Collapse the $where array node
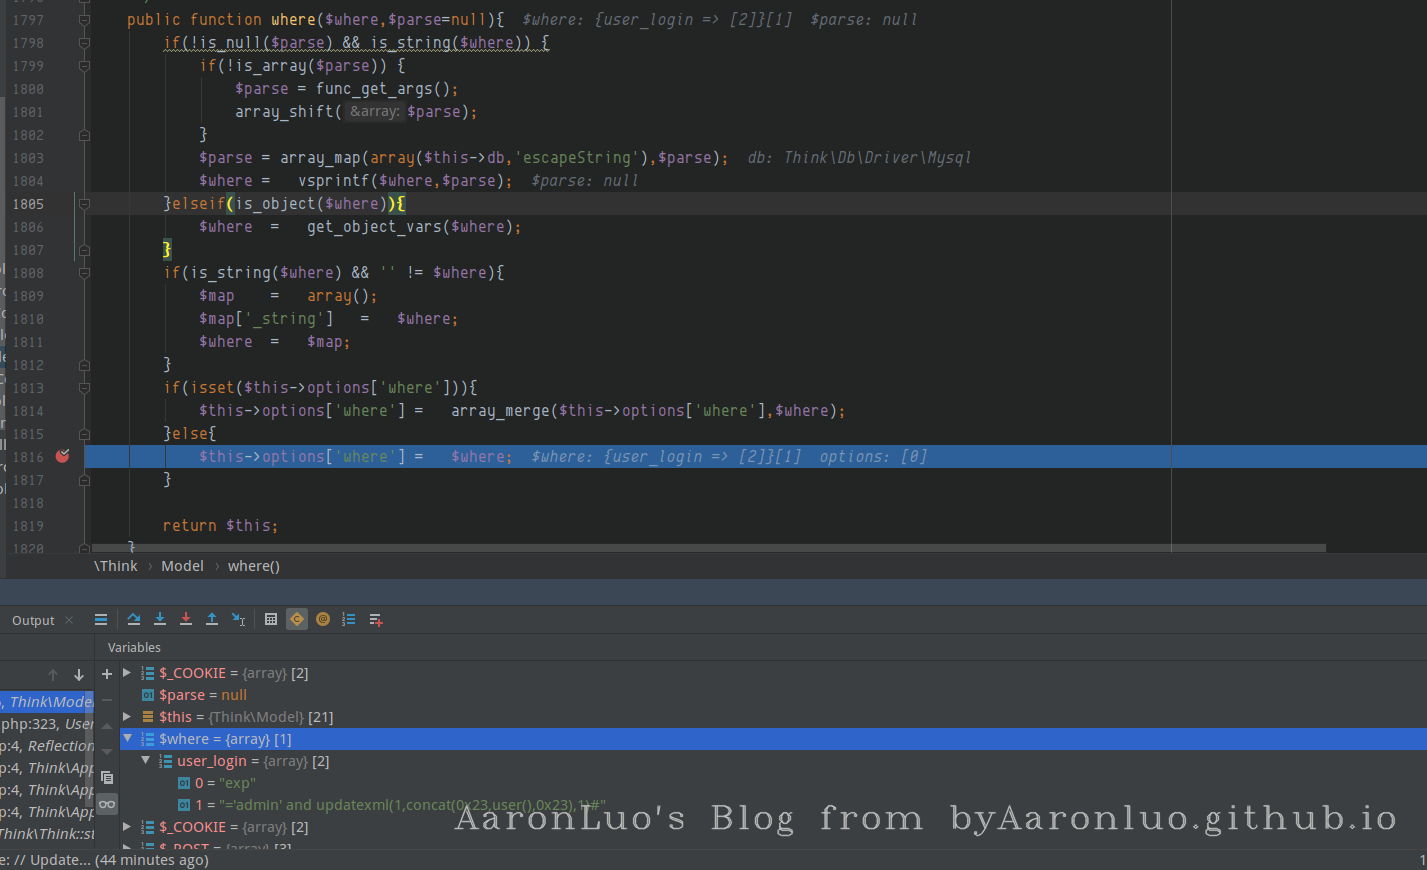Viewport: 1427px width, 870px height. tap(128, 739)
